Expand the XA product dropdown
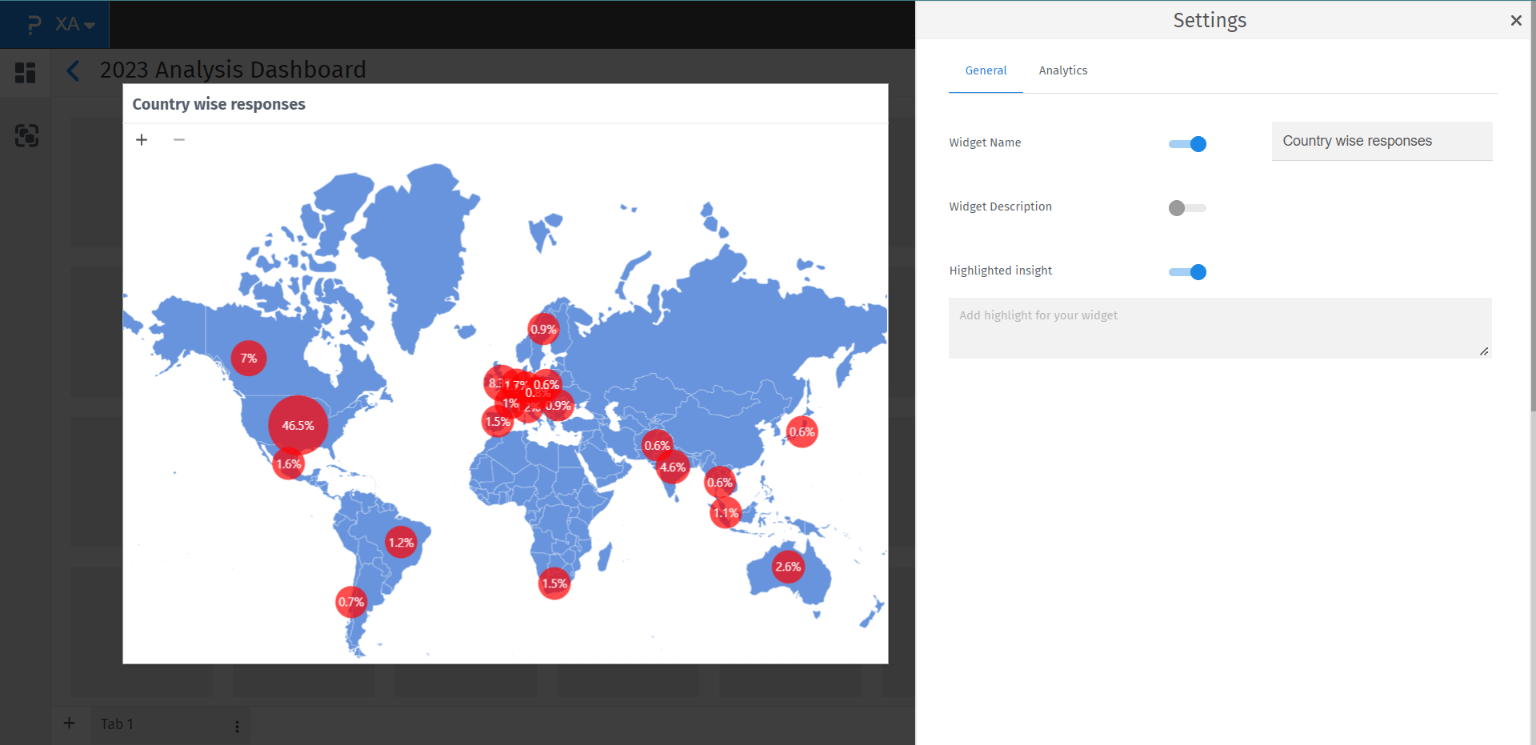The image size is (1536, 745). 76,24
